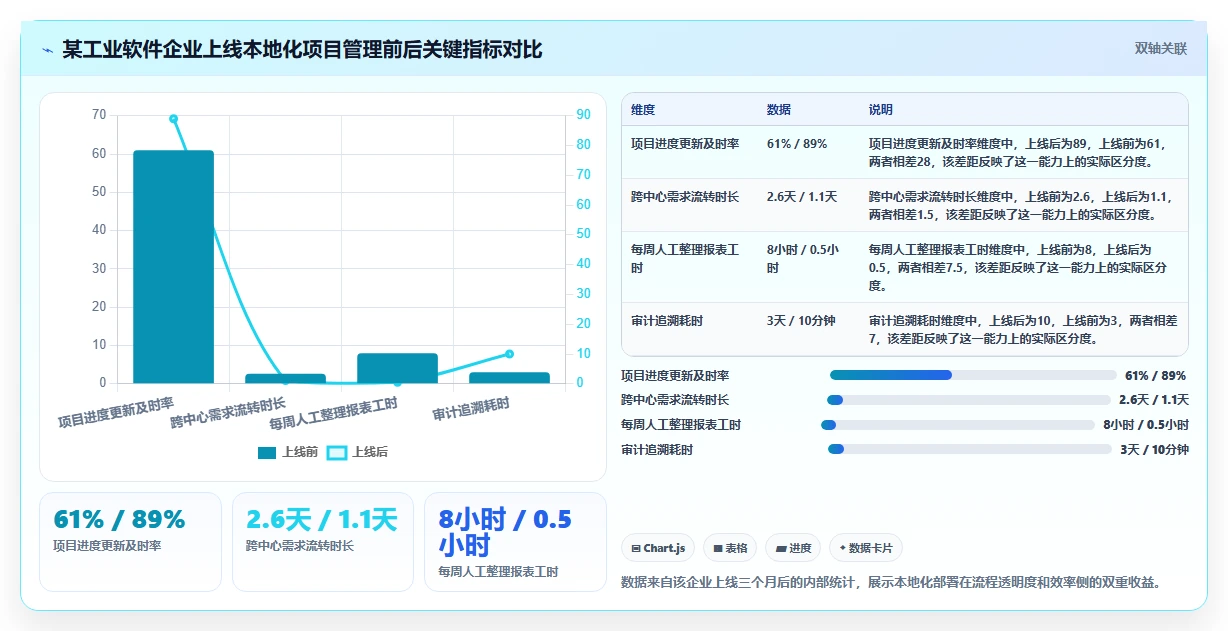
Task: Click the 61% / 89% value right of the progress bar
Action: 1155,376
